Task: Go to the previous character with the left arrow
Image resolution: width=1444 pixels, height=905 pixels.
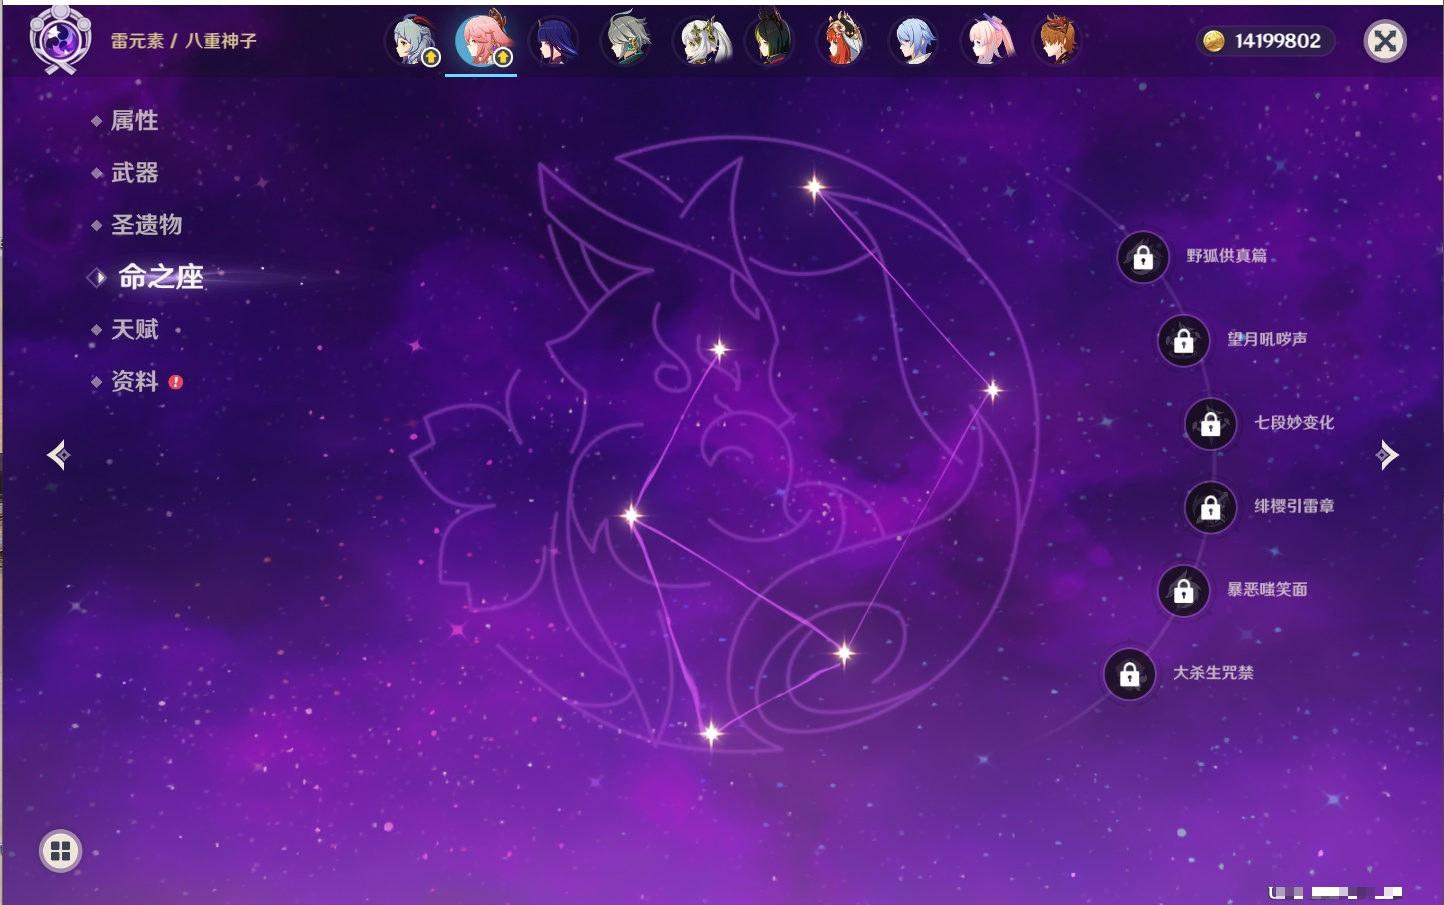Action: 58,455
